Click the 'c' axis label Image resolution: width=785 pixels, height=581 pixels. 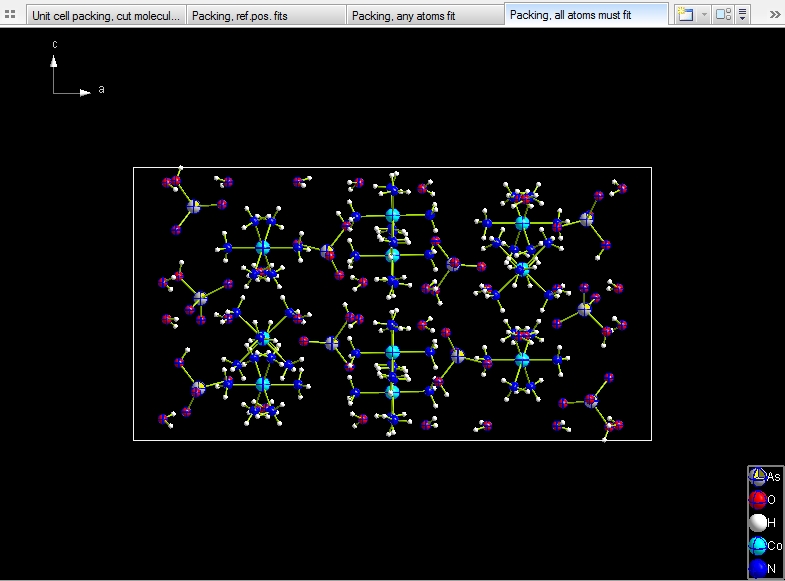click(55, 45)
